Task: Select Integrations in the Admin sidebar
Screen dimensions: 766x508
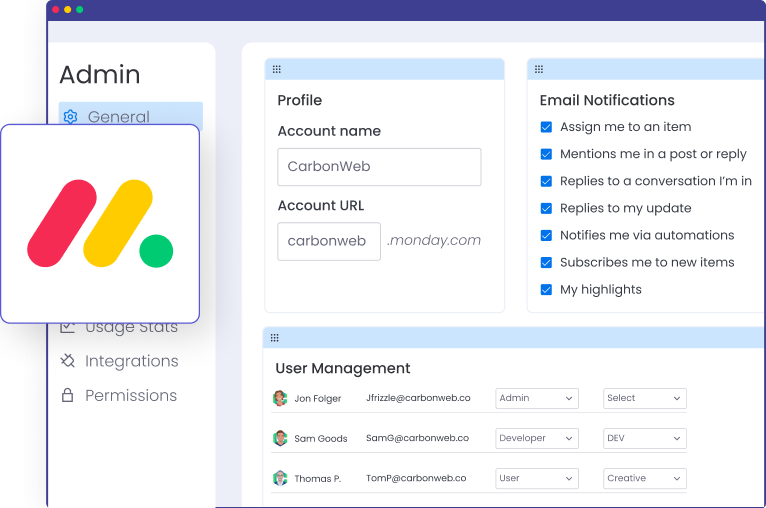Action: pyautogui.click(x=131, y=361)
